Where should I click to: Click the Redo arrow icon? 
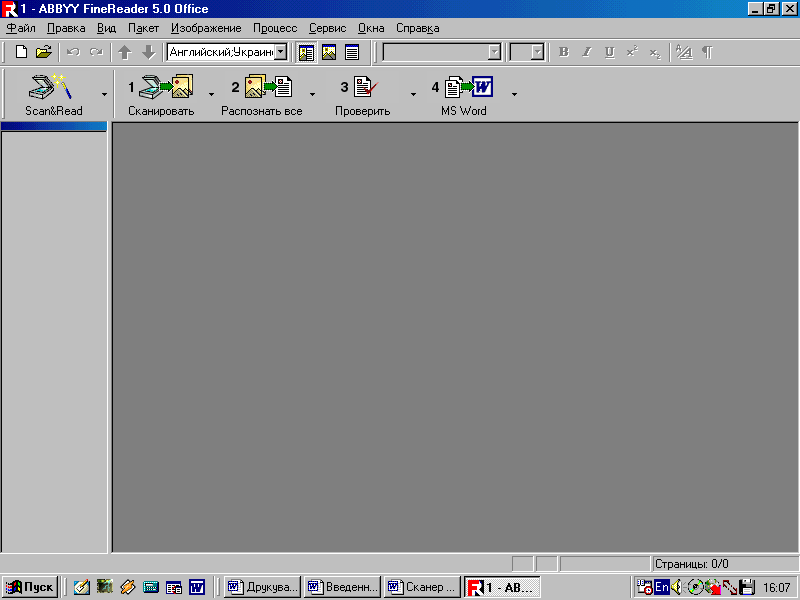(x=96, y=52)
